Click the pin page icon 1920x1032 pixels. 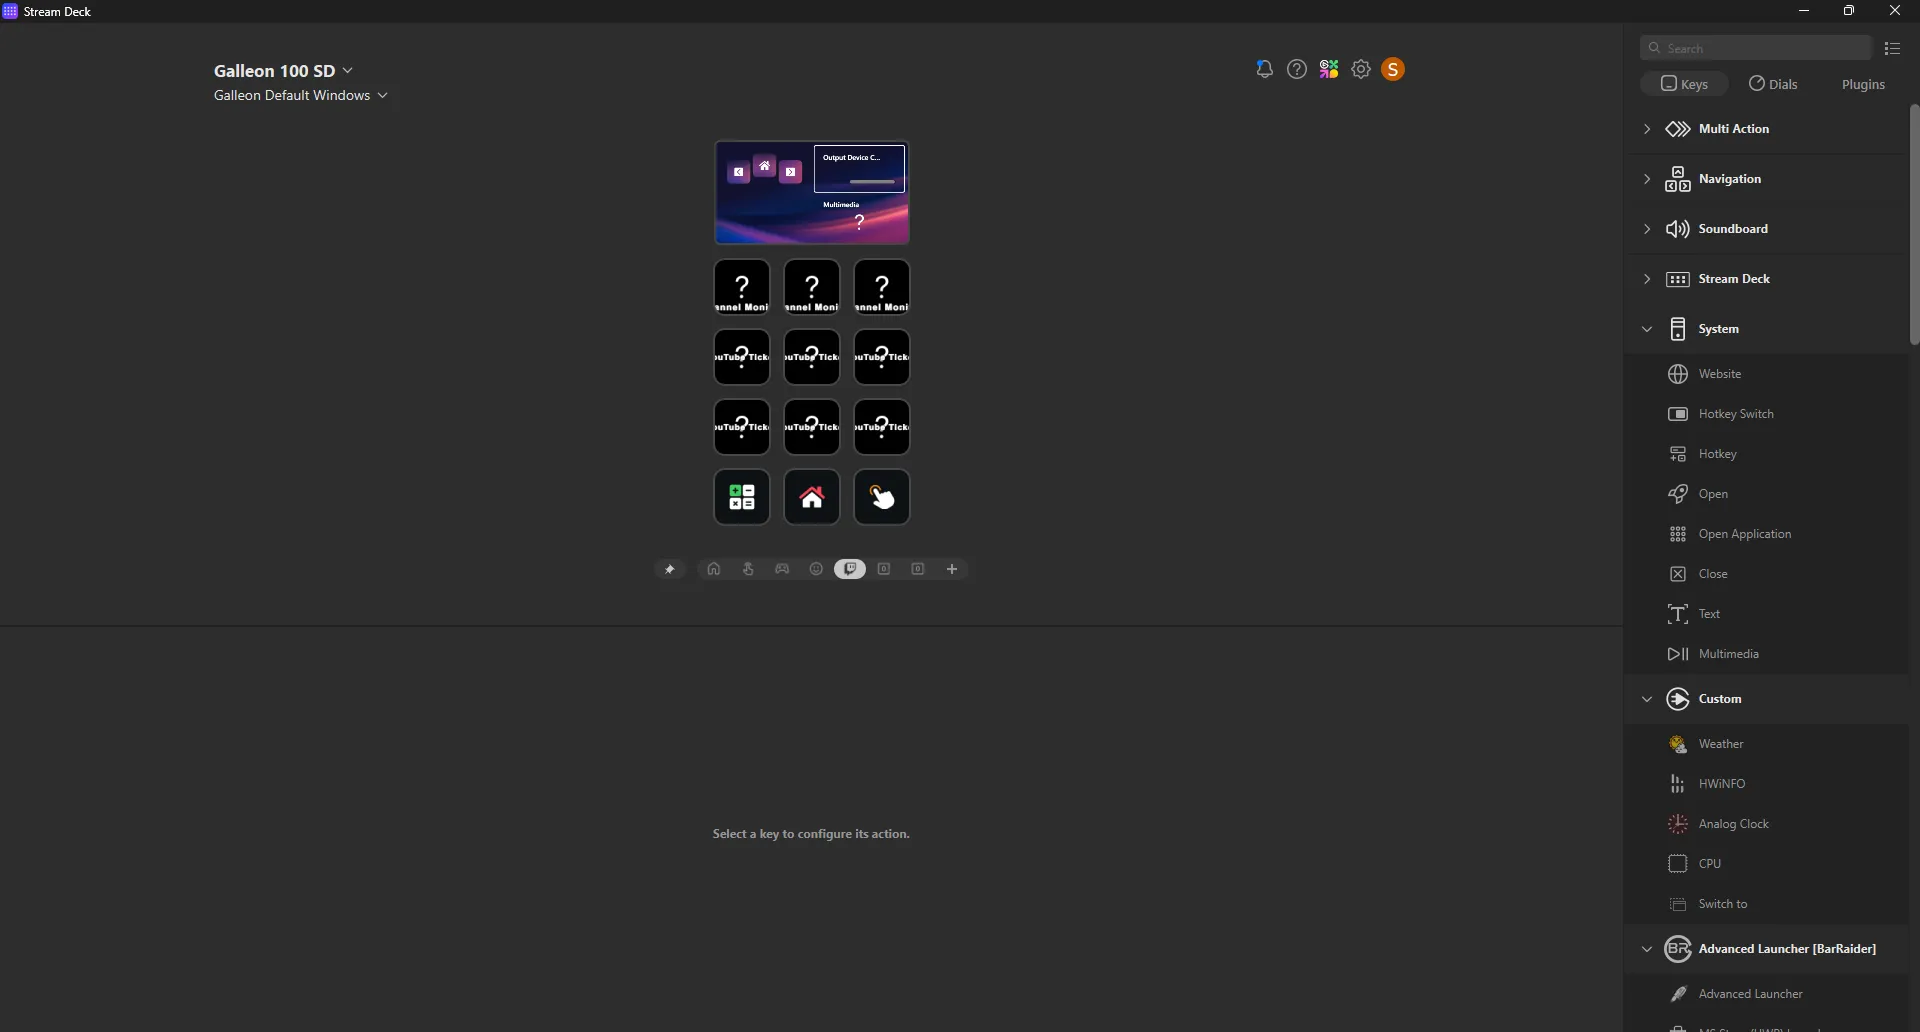(x=670, y=569)
